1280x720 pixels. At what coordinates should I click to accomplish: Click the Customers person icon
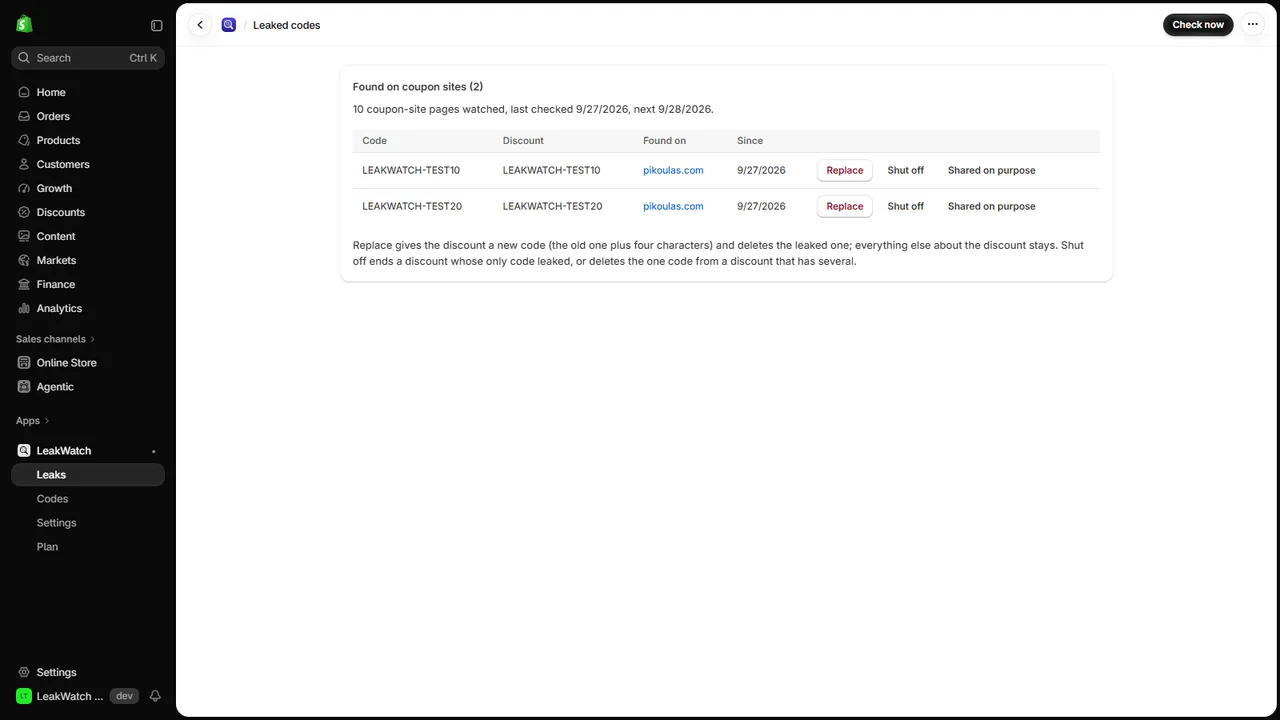tap(24, 164)
